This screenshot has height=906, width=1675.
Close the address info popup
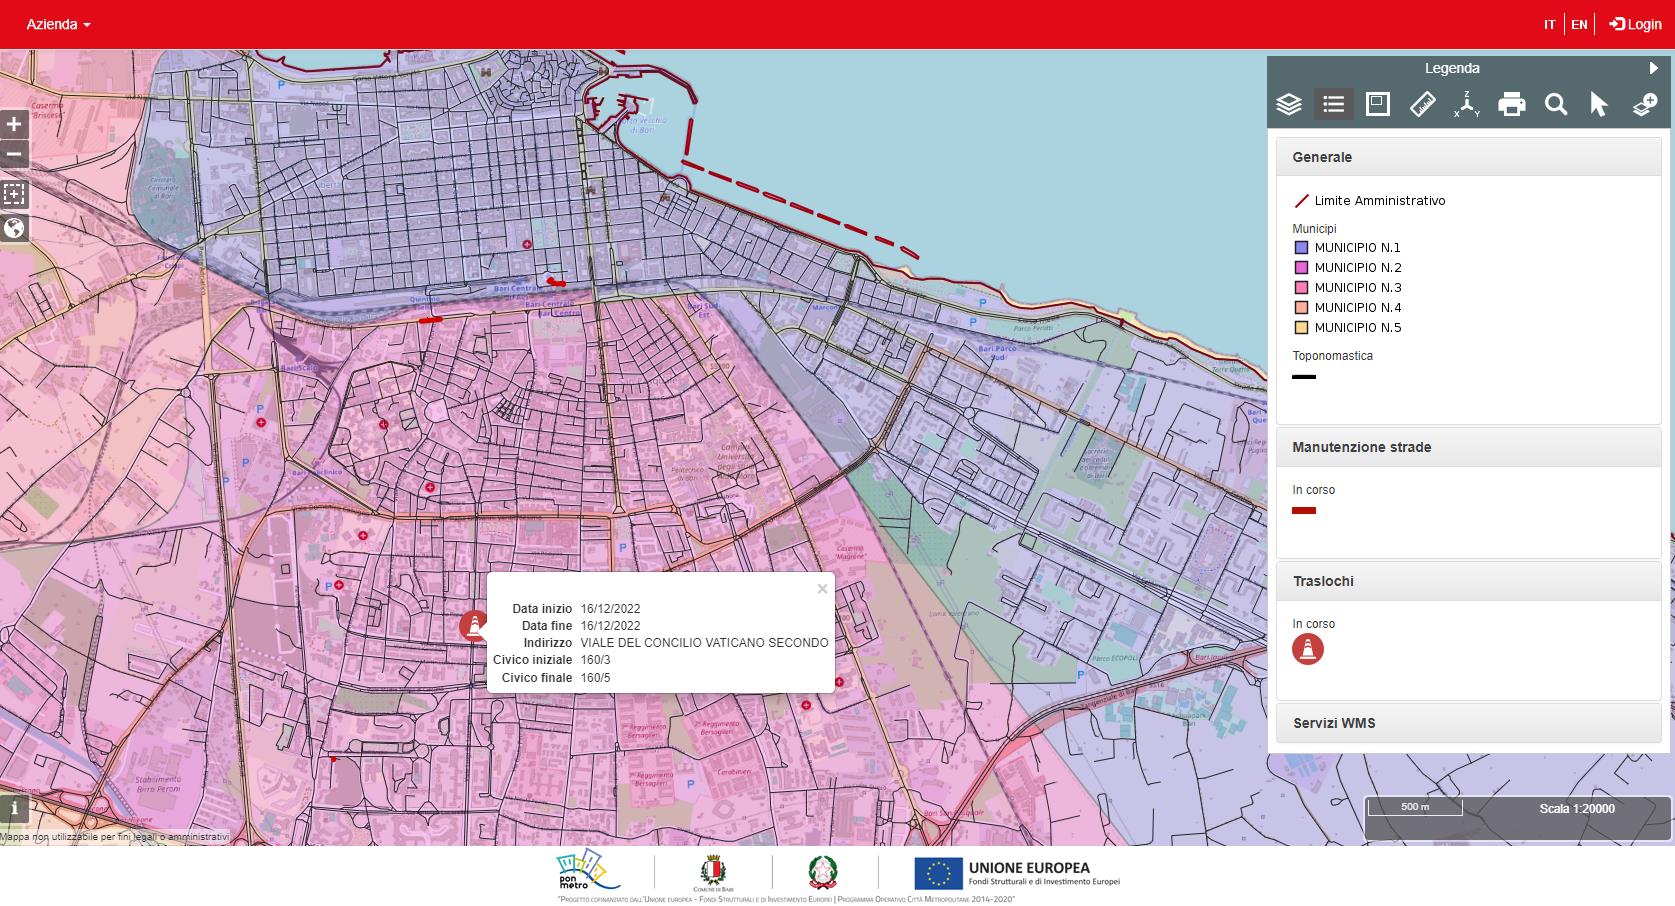(x=822, y=589)
